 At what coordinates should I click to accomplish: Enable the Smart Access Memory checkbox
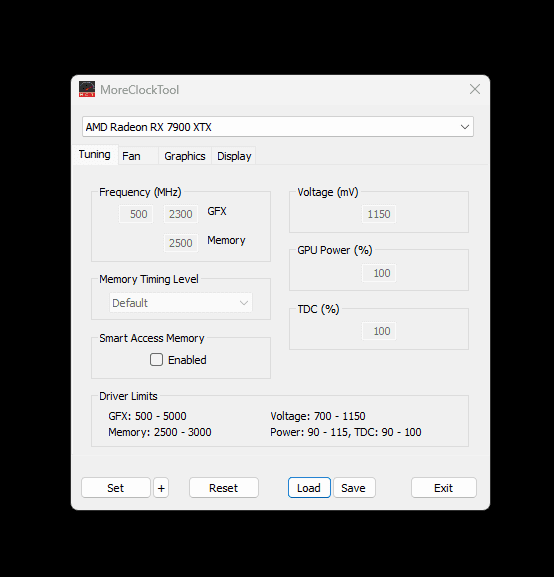156,360
